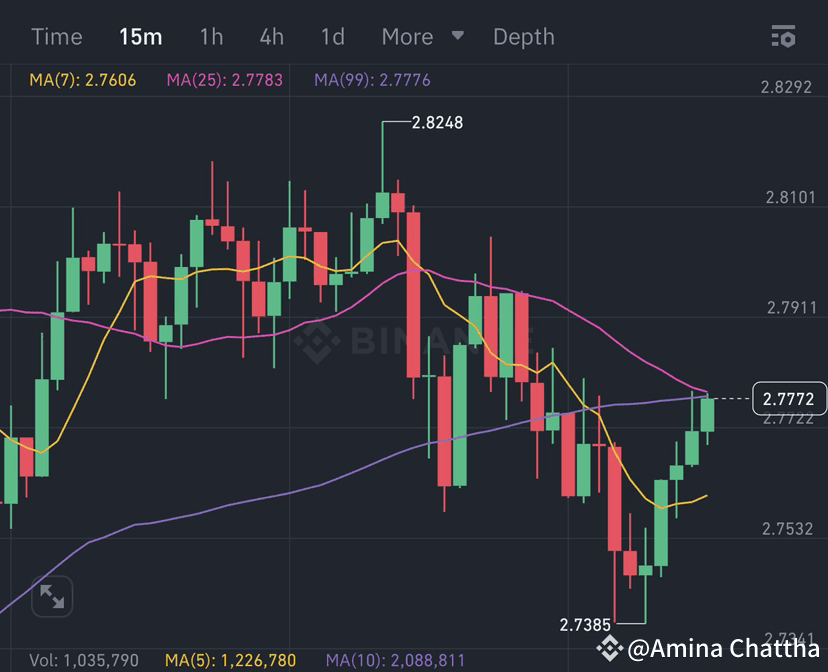Click the fullscreen expand icon bottom left
The image size is (828, 672).
[x=51, y=596]
